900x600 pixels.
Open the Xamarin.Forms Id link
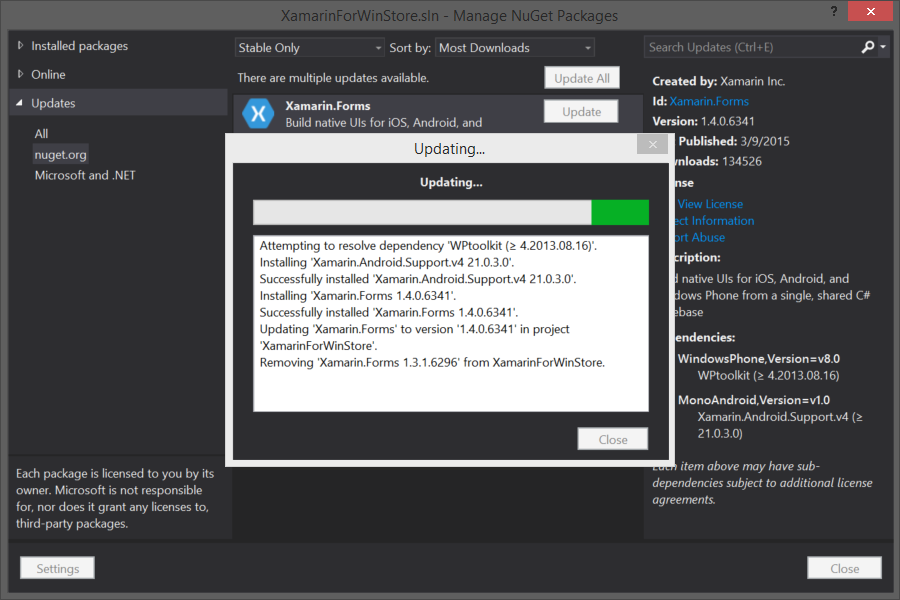709,102
